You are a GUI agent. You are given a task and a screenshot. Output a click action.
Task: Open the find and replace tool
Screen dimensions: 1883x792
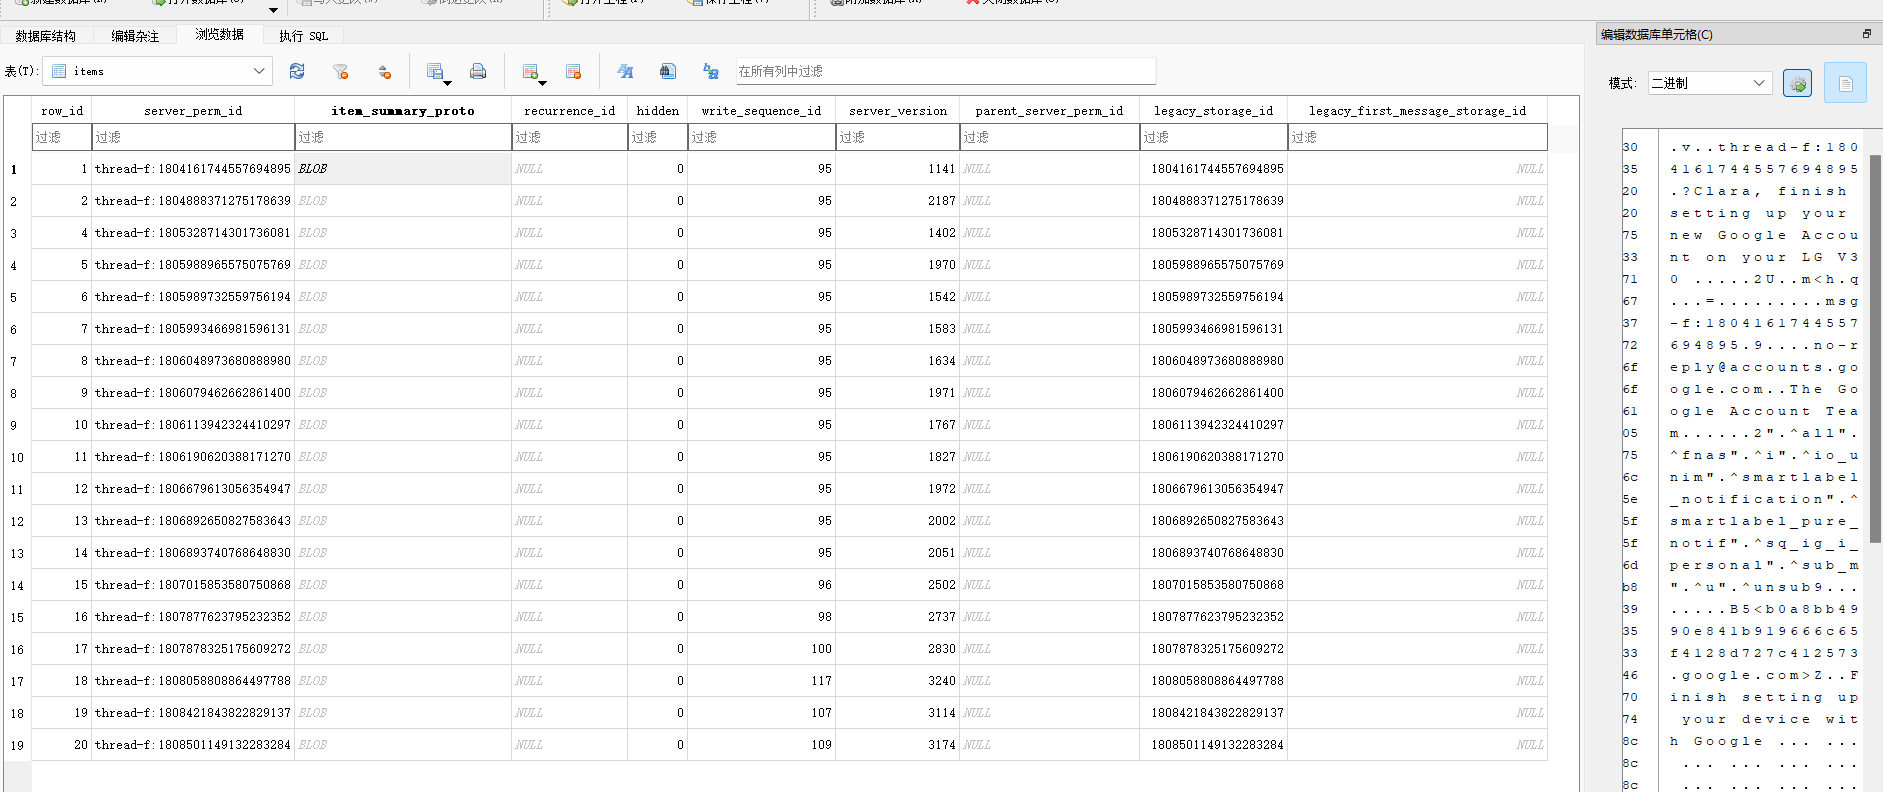(711, 71)
